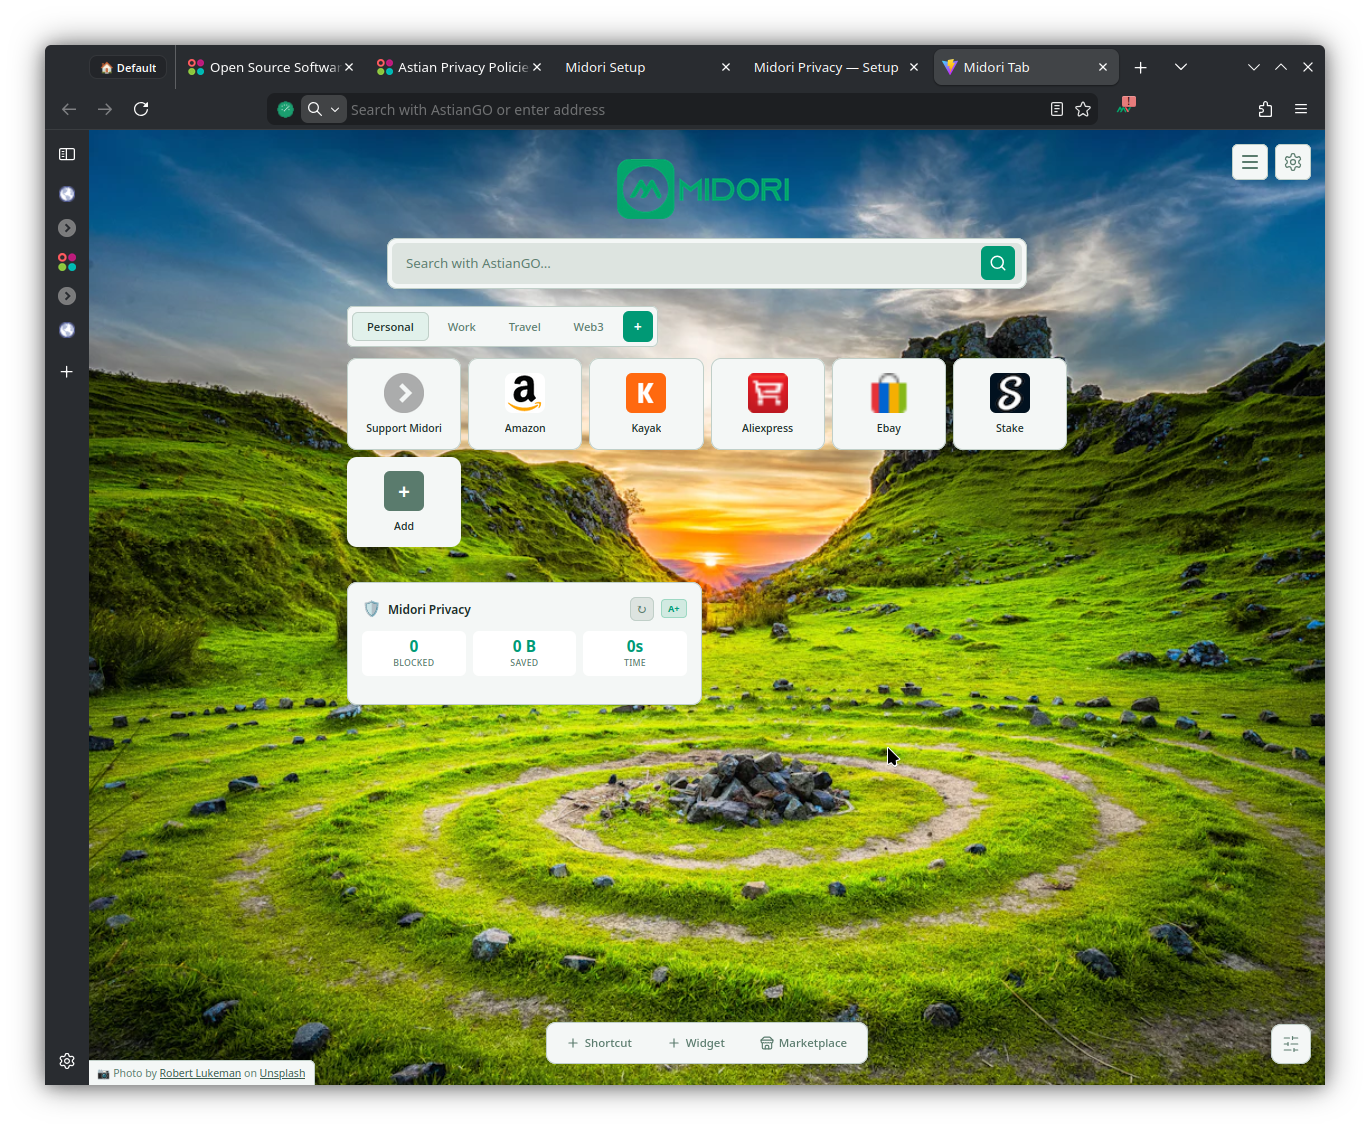The image size is (1370, 1130).
Task: Click the Time saved stat
Action: click(x=635, y=653)
